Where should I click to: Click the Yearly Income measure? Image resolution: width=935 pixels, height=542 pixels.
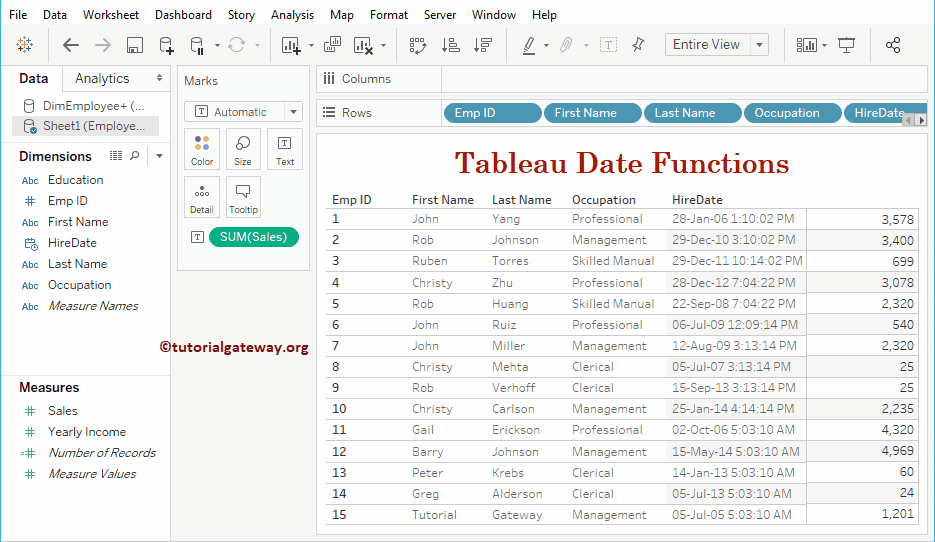click(87, 432)
